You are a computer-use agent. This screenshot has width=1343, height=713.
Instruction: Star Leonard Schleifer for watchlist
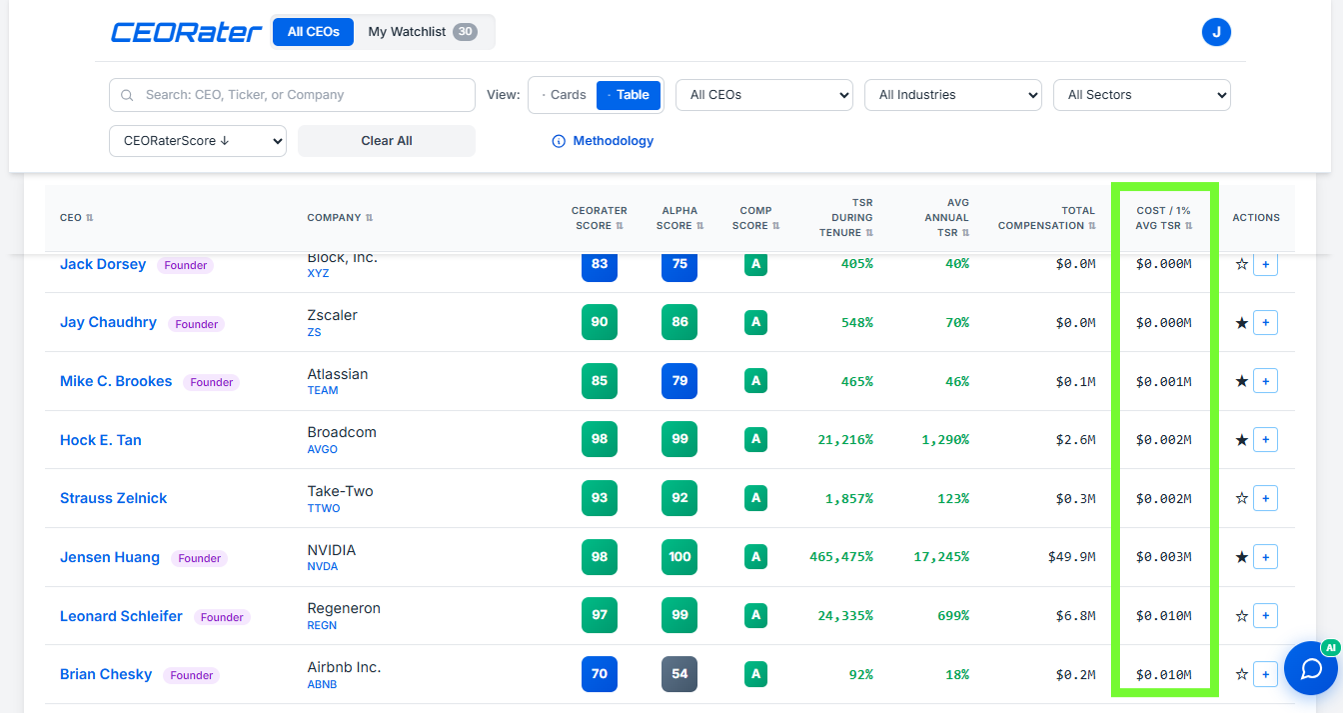click(x=1242, y=616)
